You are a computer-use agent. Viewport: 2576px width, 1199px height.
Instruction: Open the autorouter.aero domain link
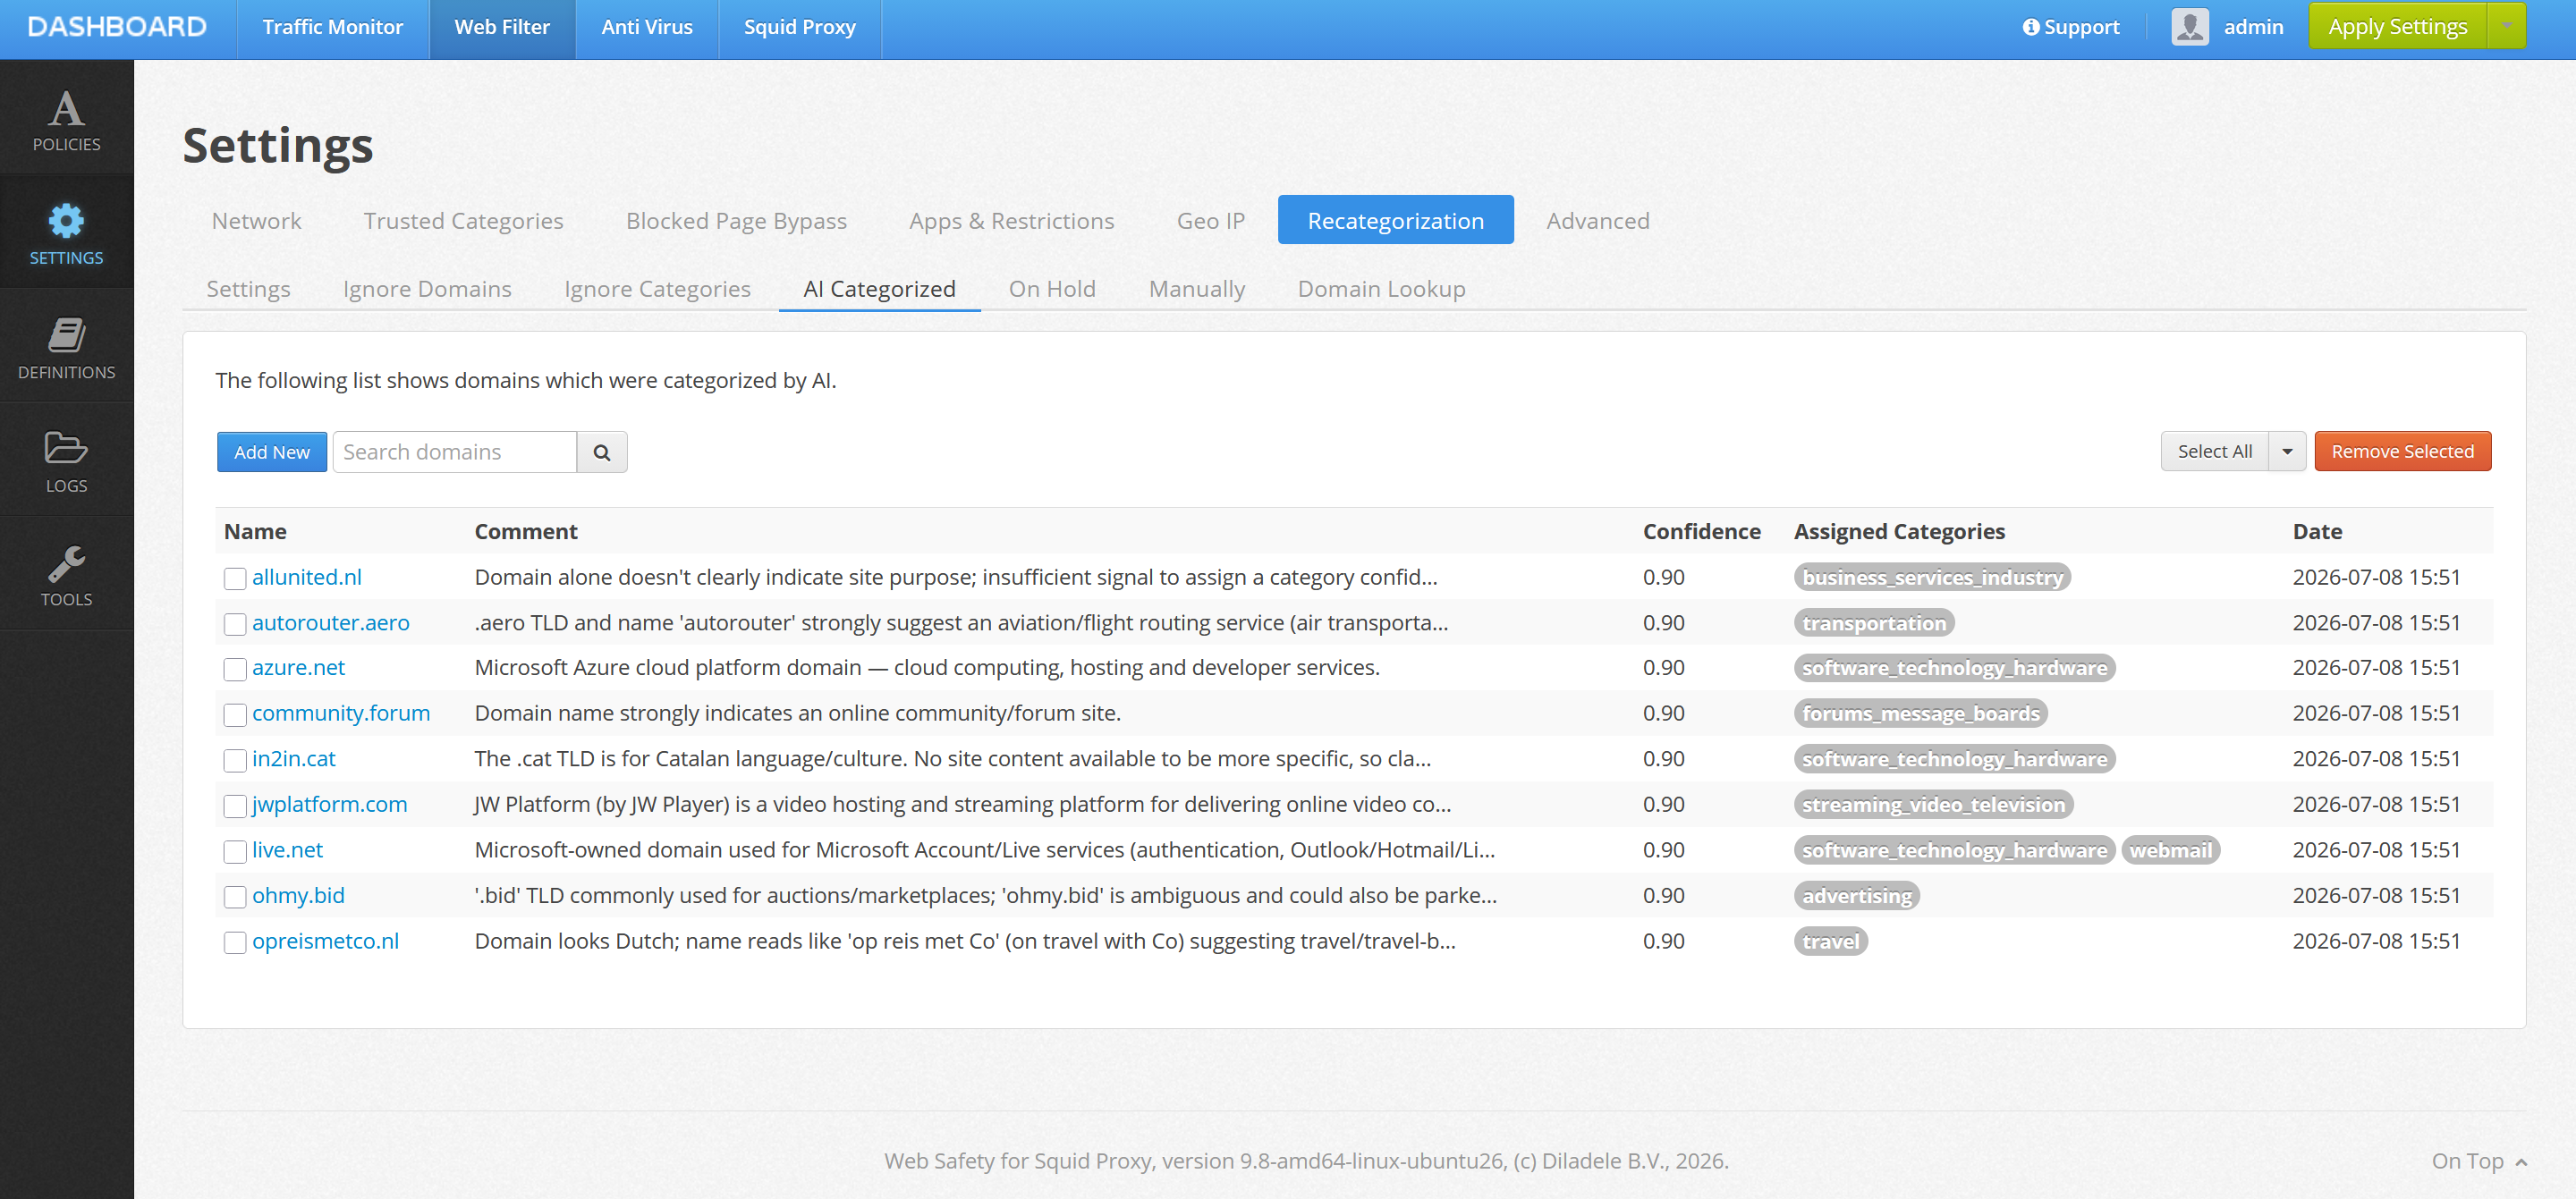(x=330, y=623)
